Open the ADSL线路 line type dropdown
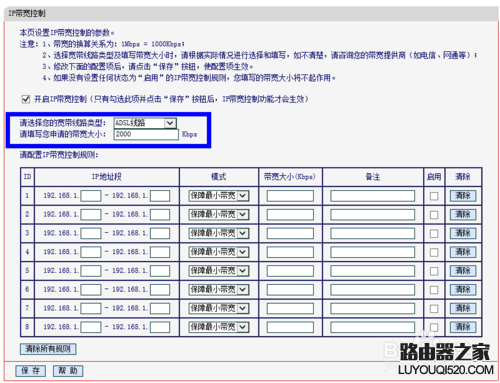 pos(145,123)
